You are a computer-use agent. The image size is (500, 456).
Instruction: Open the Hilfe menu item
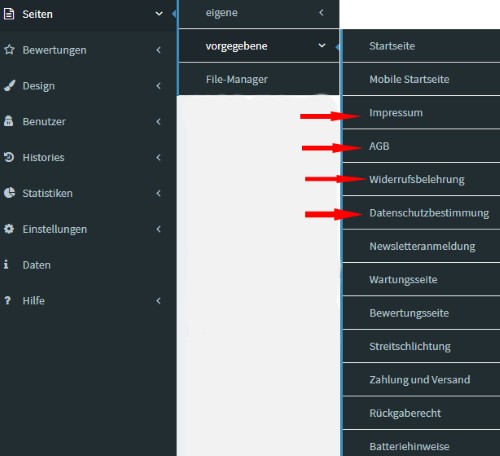tap(88, 300)
